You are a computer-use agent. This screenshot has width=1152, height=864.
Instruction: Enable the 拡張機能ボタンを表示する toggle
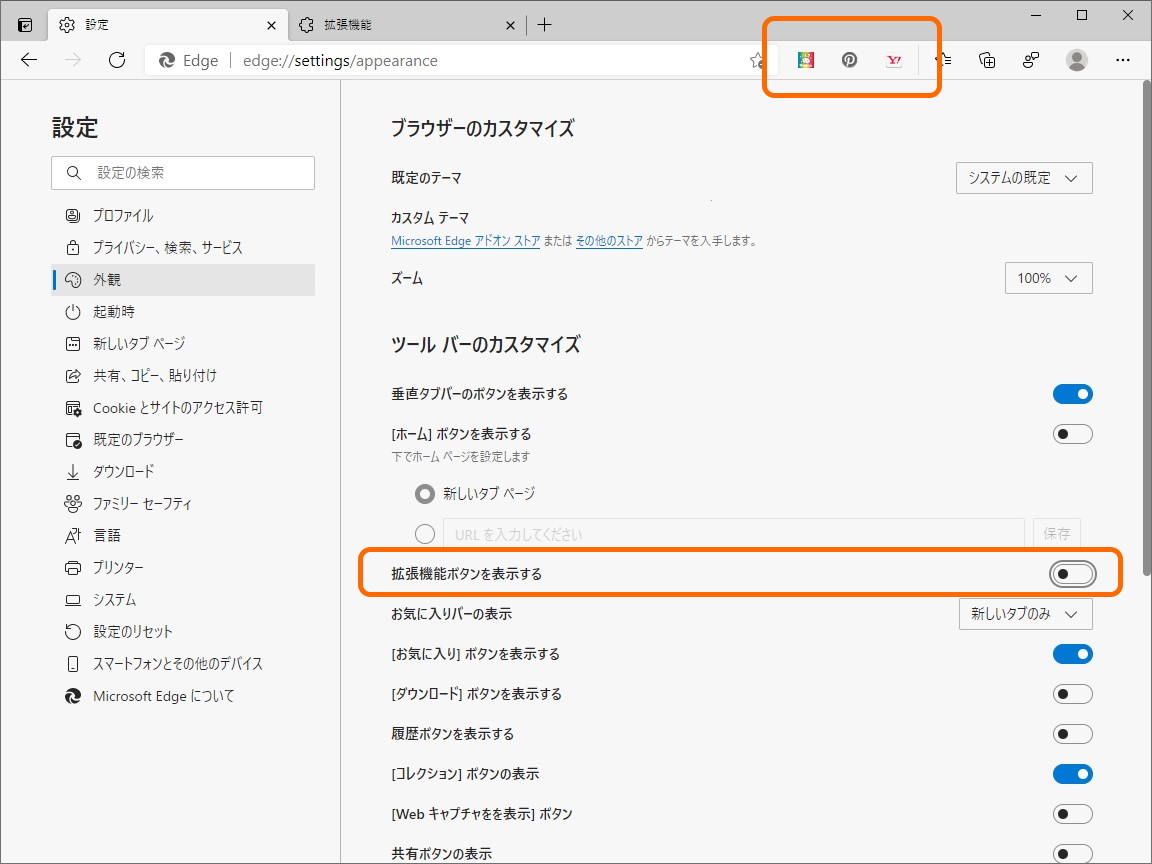click(x=1072, y=573)
